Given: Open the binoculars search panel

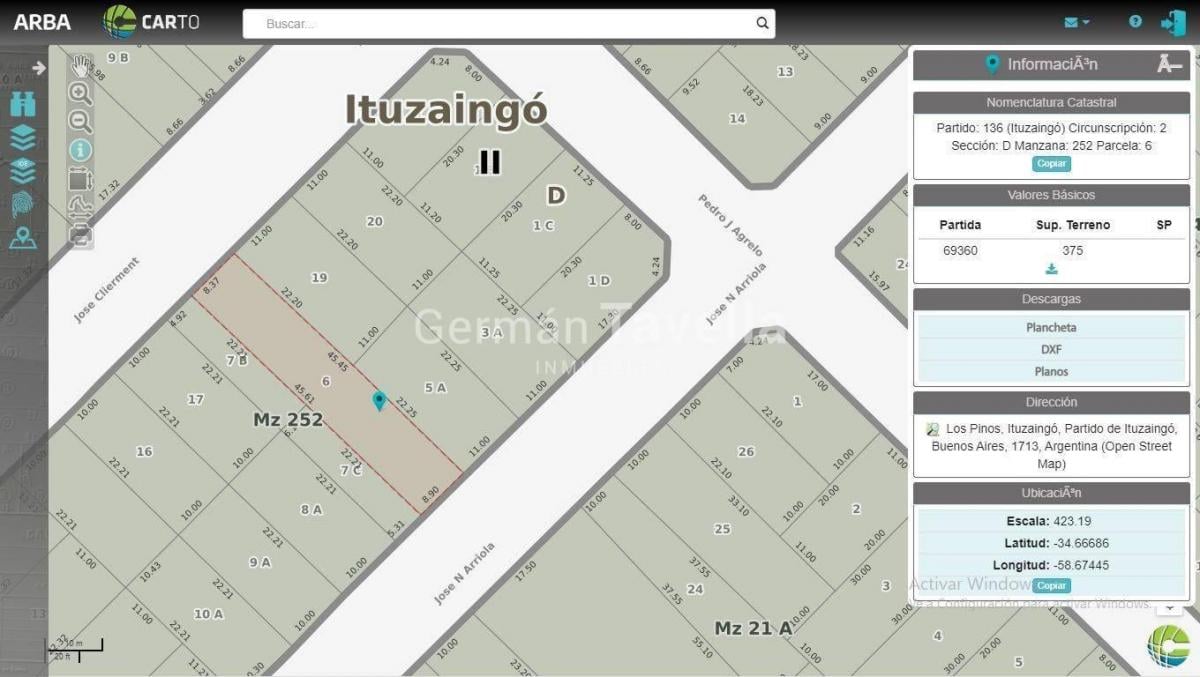Looking at the screenshot, I should (23, 104).
